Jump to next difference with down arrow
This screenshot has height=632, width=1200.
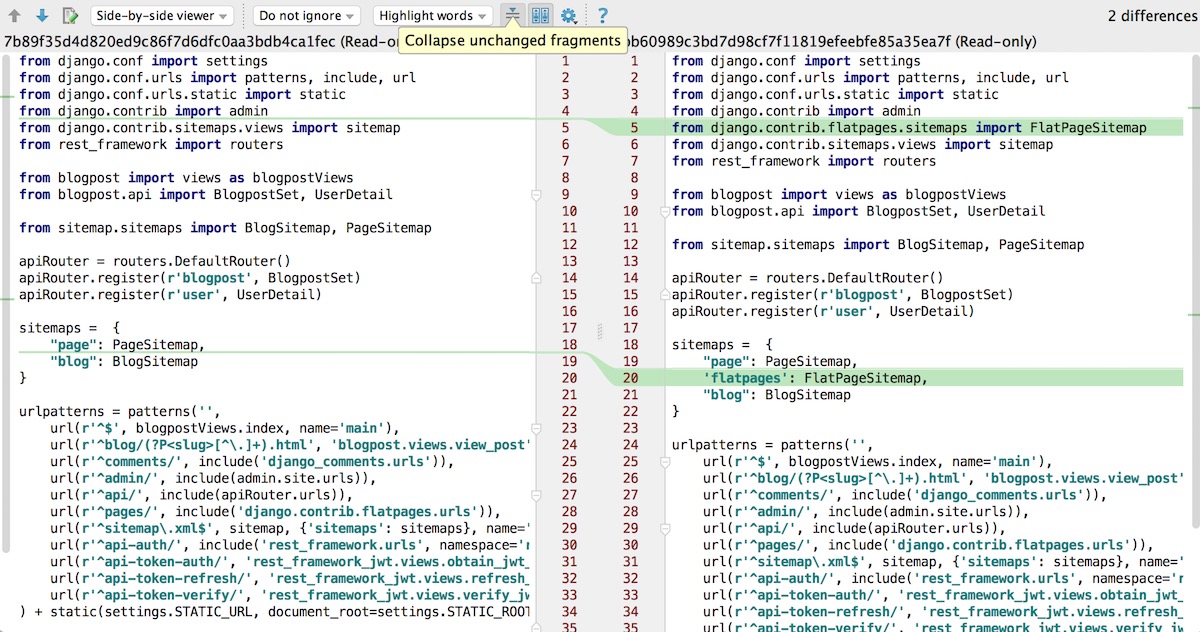(x=42, y=15)
